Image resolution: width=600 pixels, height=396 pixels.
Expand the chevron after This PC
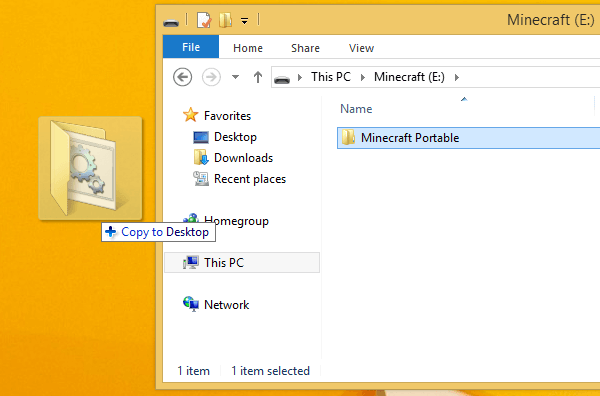tap(363, 77)
